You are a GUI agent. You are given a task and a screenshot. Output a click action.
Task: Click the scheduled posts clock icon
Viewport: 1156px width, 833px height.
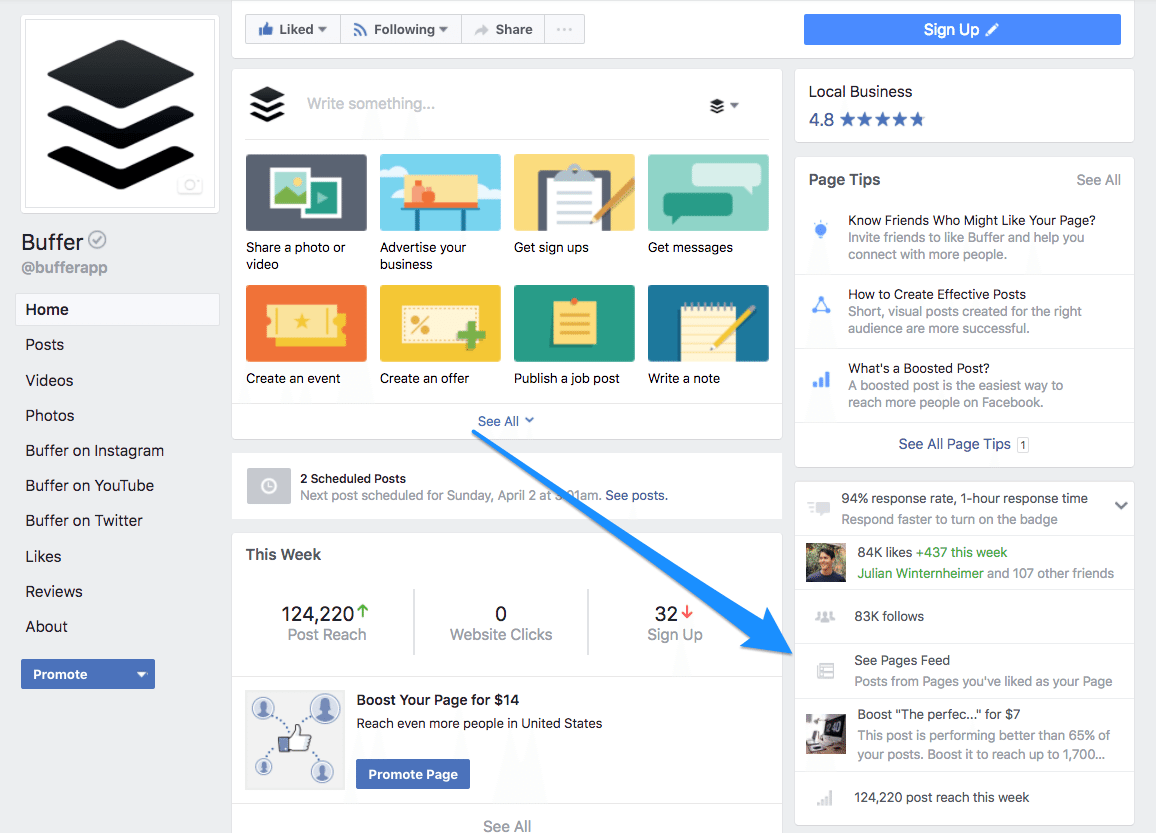268,486
